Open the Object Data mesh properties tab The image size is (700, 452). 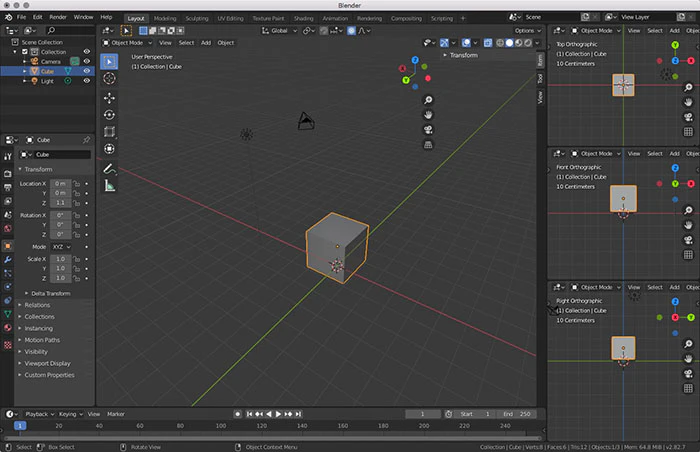tap(8, 314)
